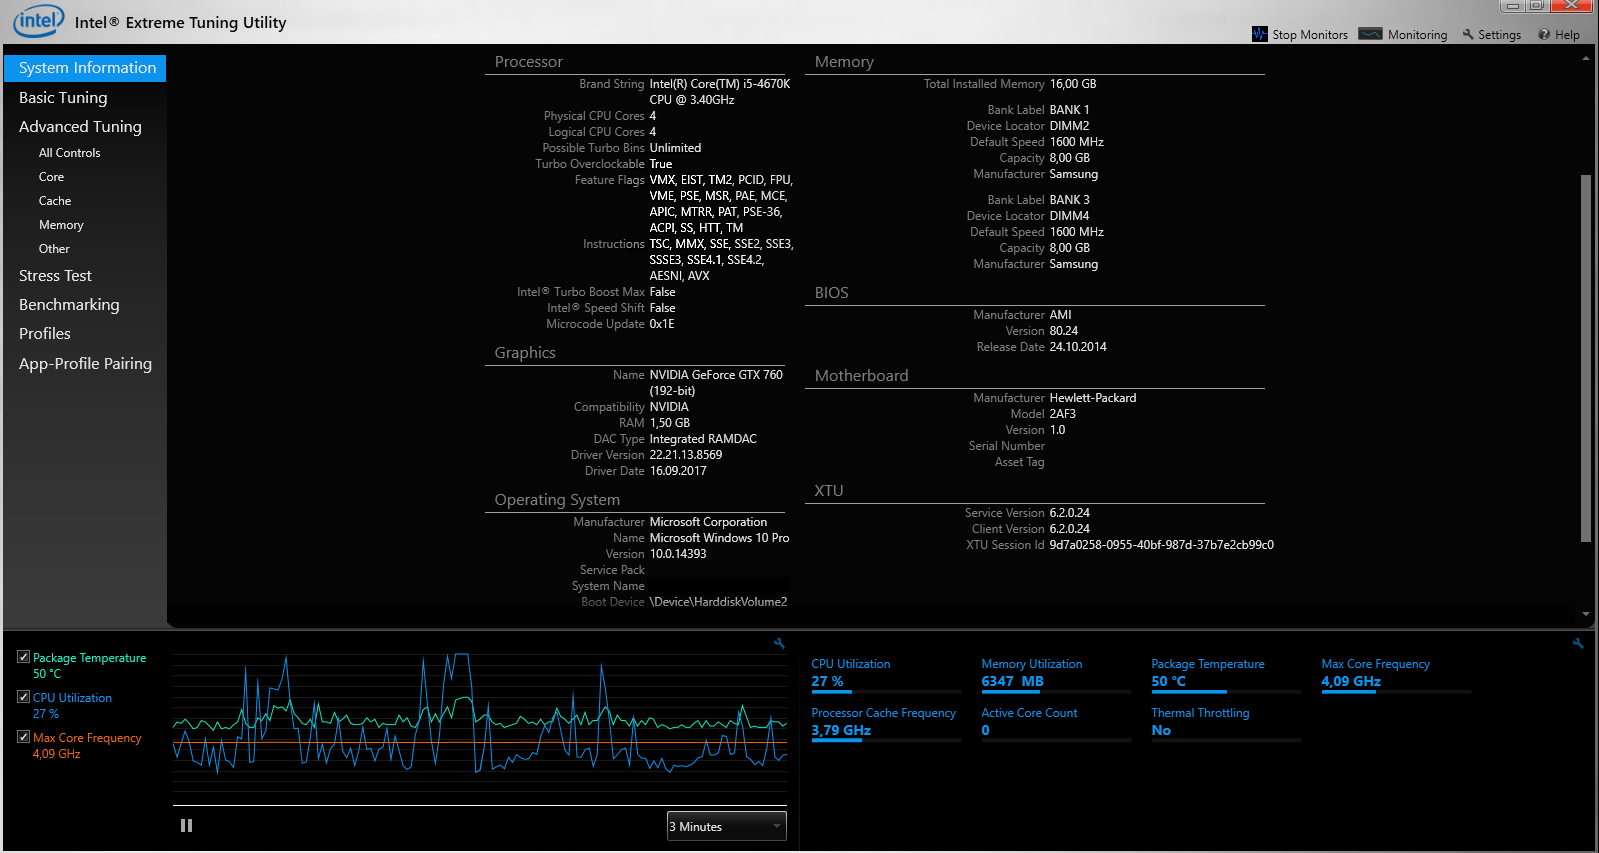
Task: Click driver version 22.21.13.8569
Action: (685, 455)
